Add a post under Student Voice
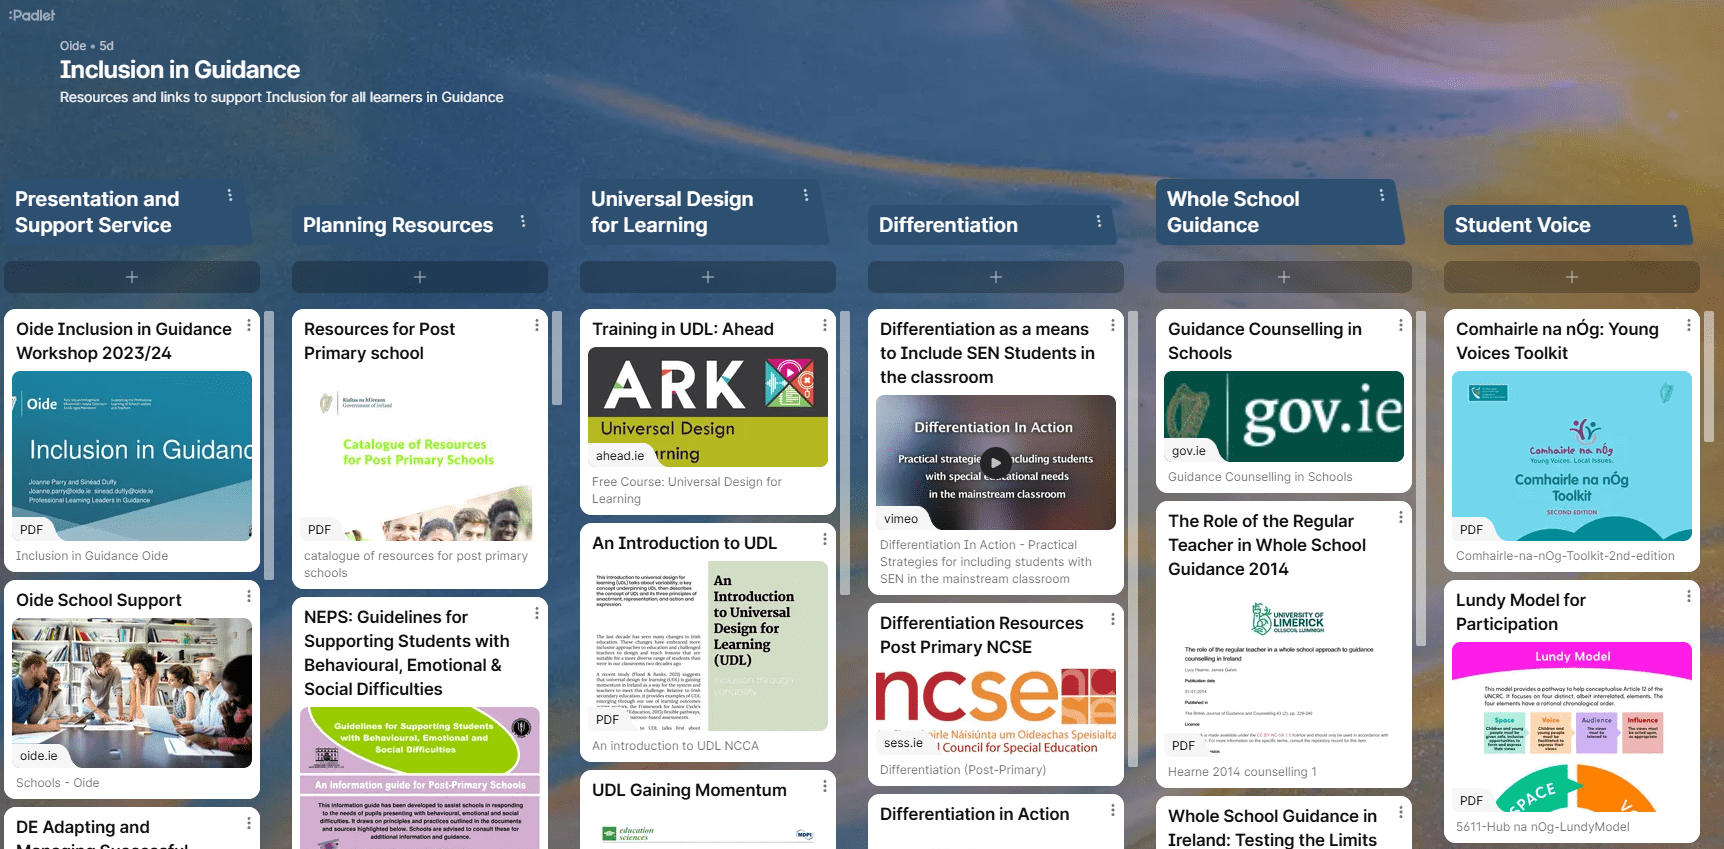Viewport: 1724px width, 849px height. [x=1572, y=277]
